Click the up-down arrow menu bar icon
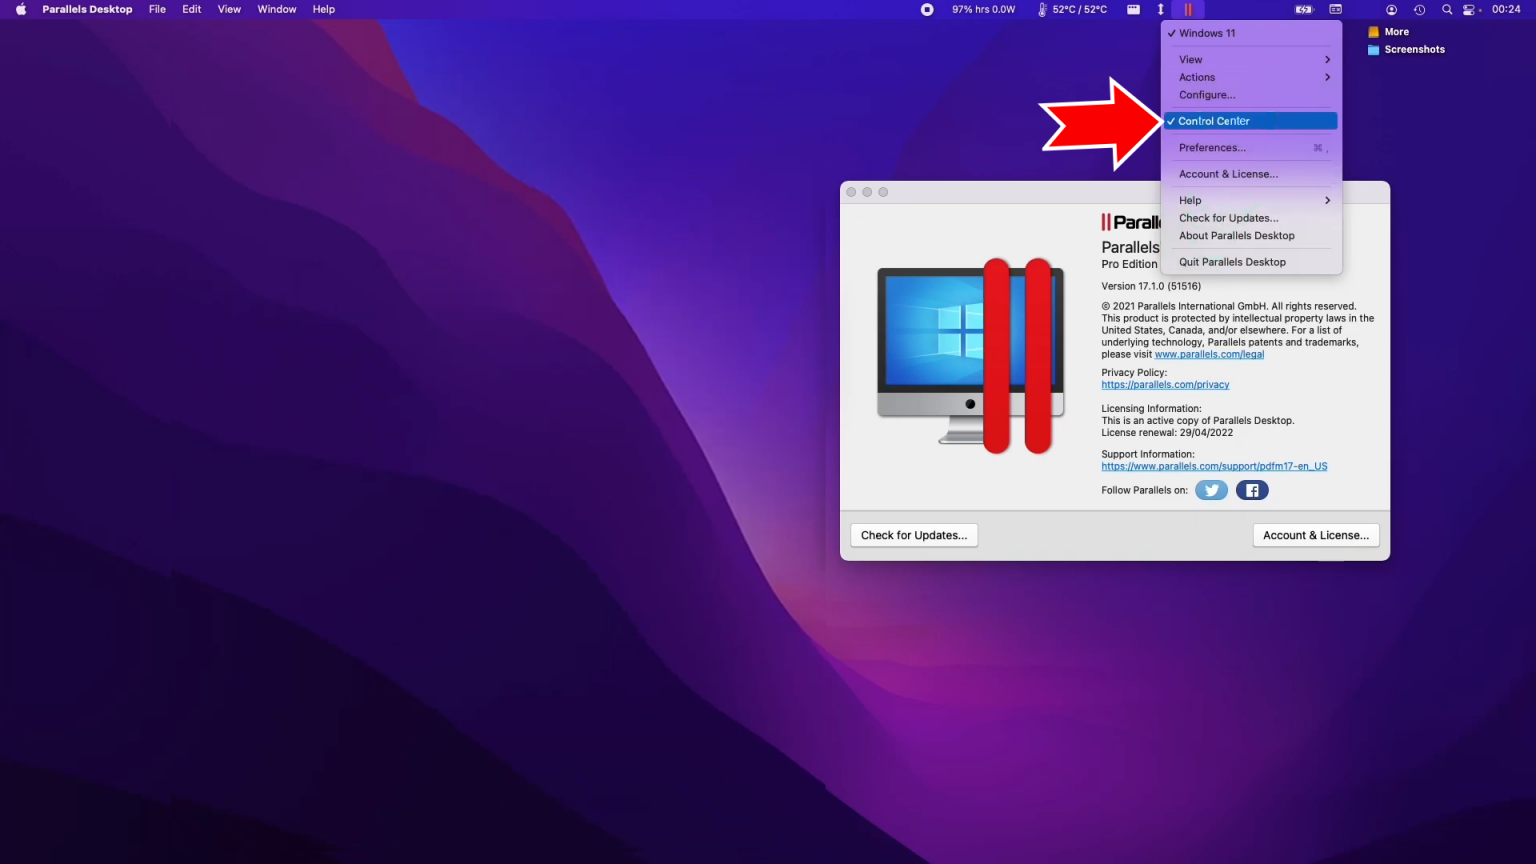 coord(1161,9)
